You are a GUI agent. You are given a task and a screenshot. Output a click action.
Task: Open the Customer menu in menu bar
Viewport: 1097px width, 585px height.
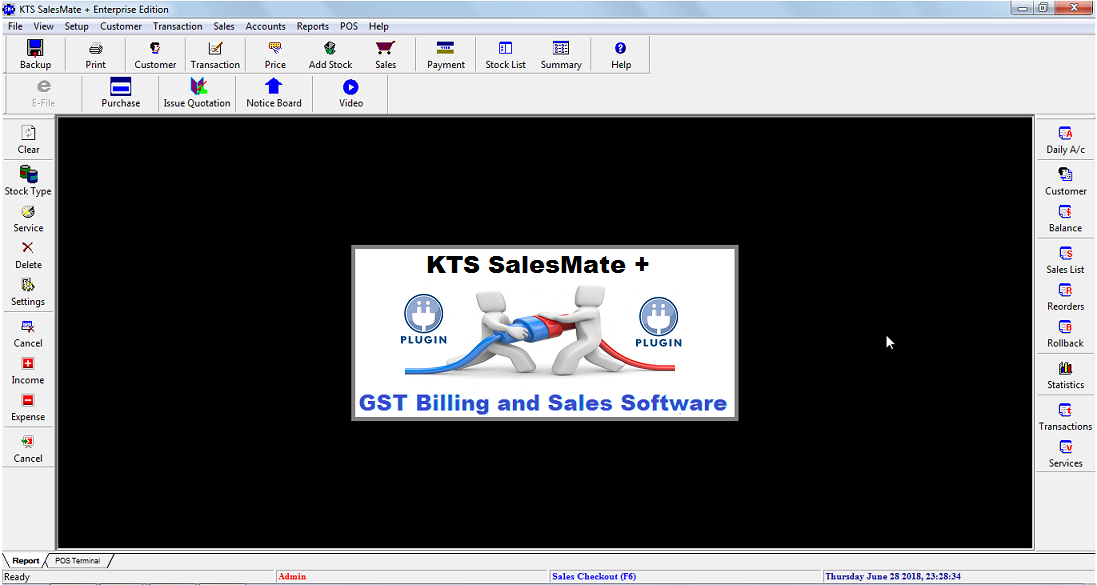121,26
